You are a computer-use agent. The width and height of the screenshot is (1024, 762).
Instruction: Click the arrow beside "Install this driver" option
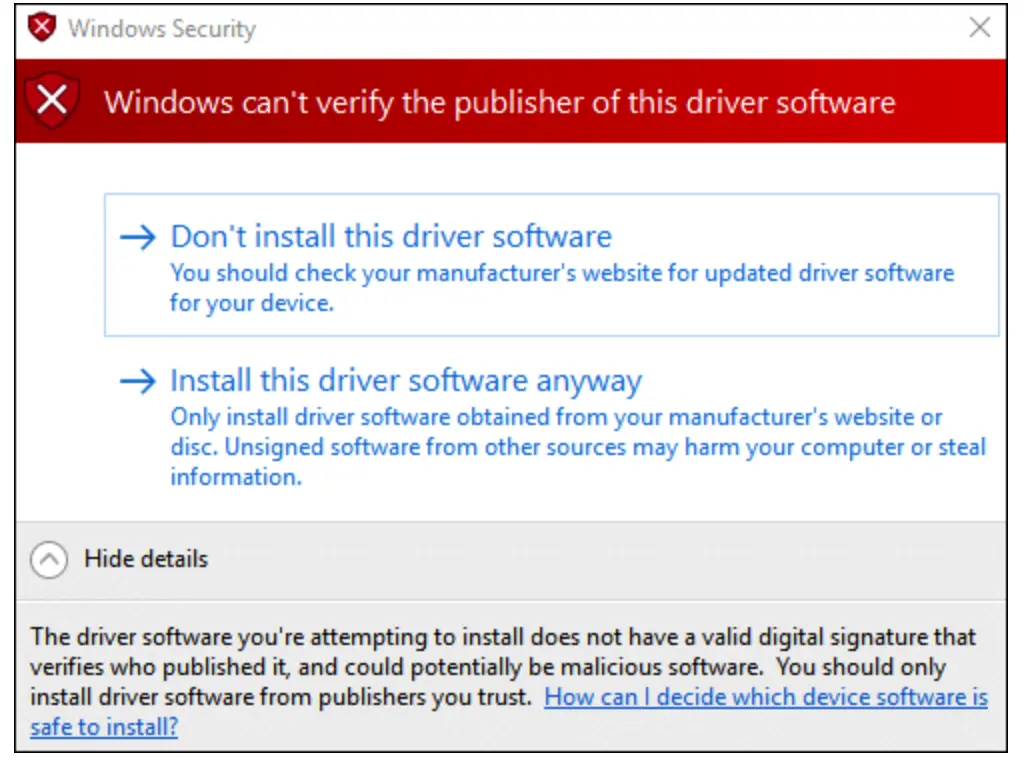[x=138, y=381]
